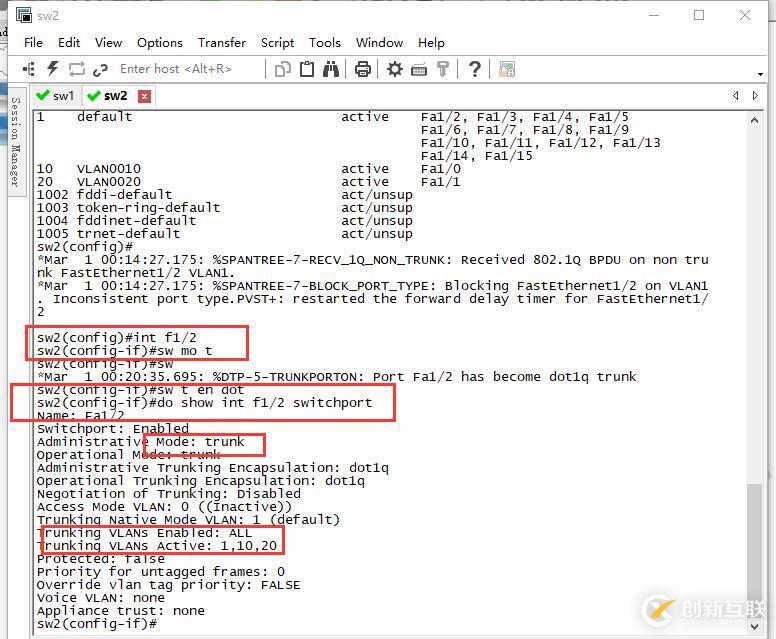This screenshot has width=776, height=639.
Task: Open the View menu
Action: [108, 43]
